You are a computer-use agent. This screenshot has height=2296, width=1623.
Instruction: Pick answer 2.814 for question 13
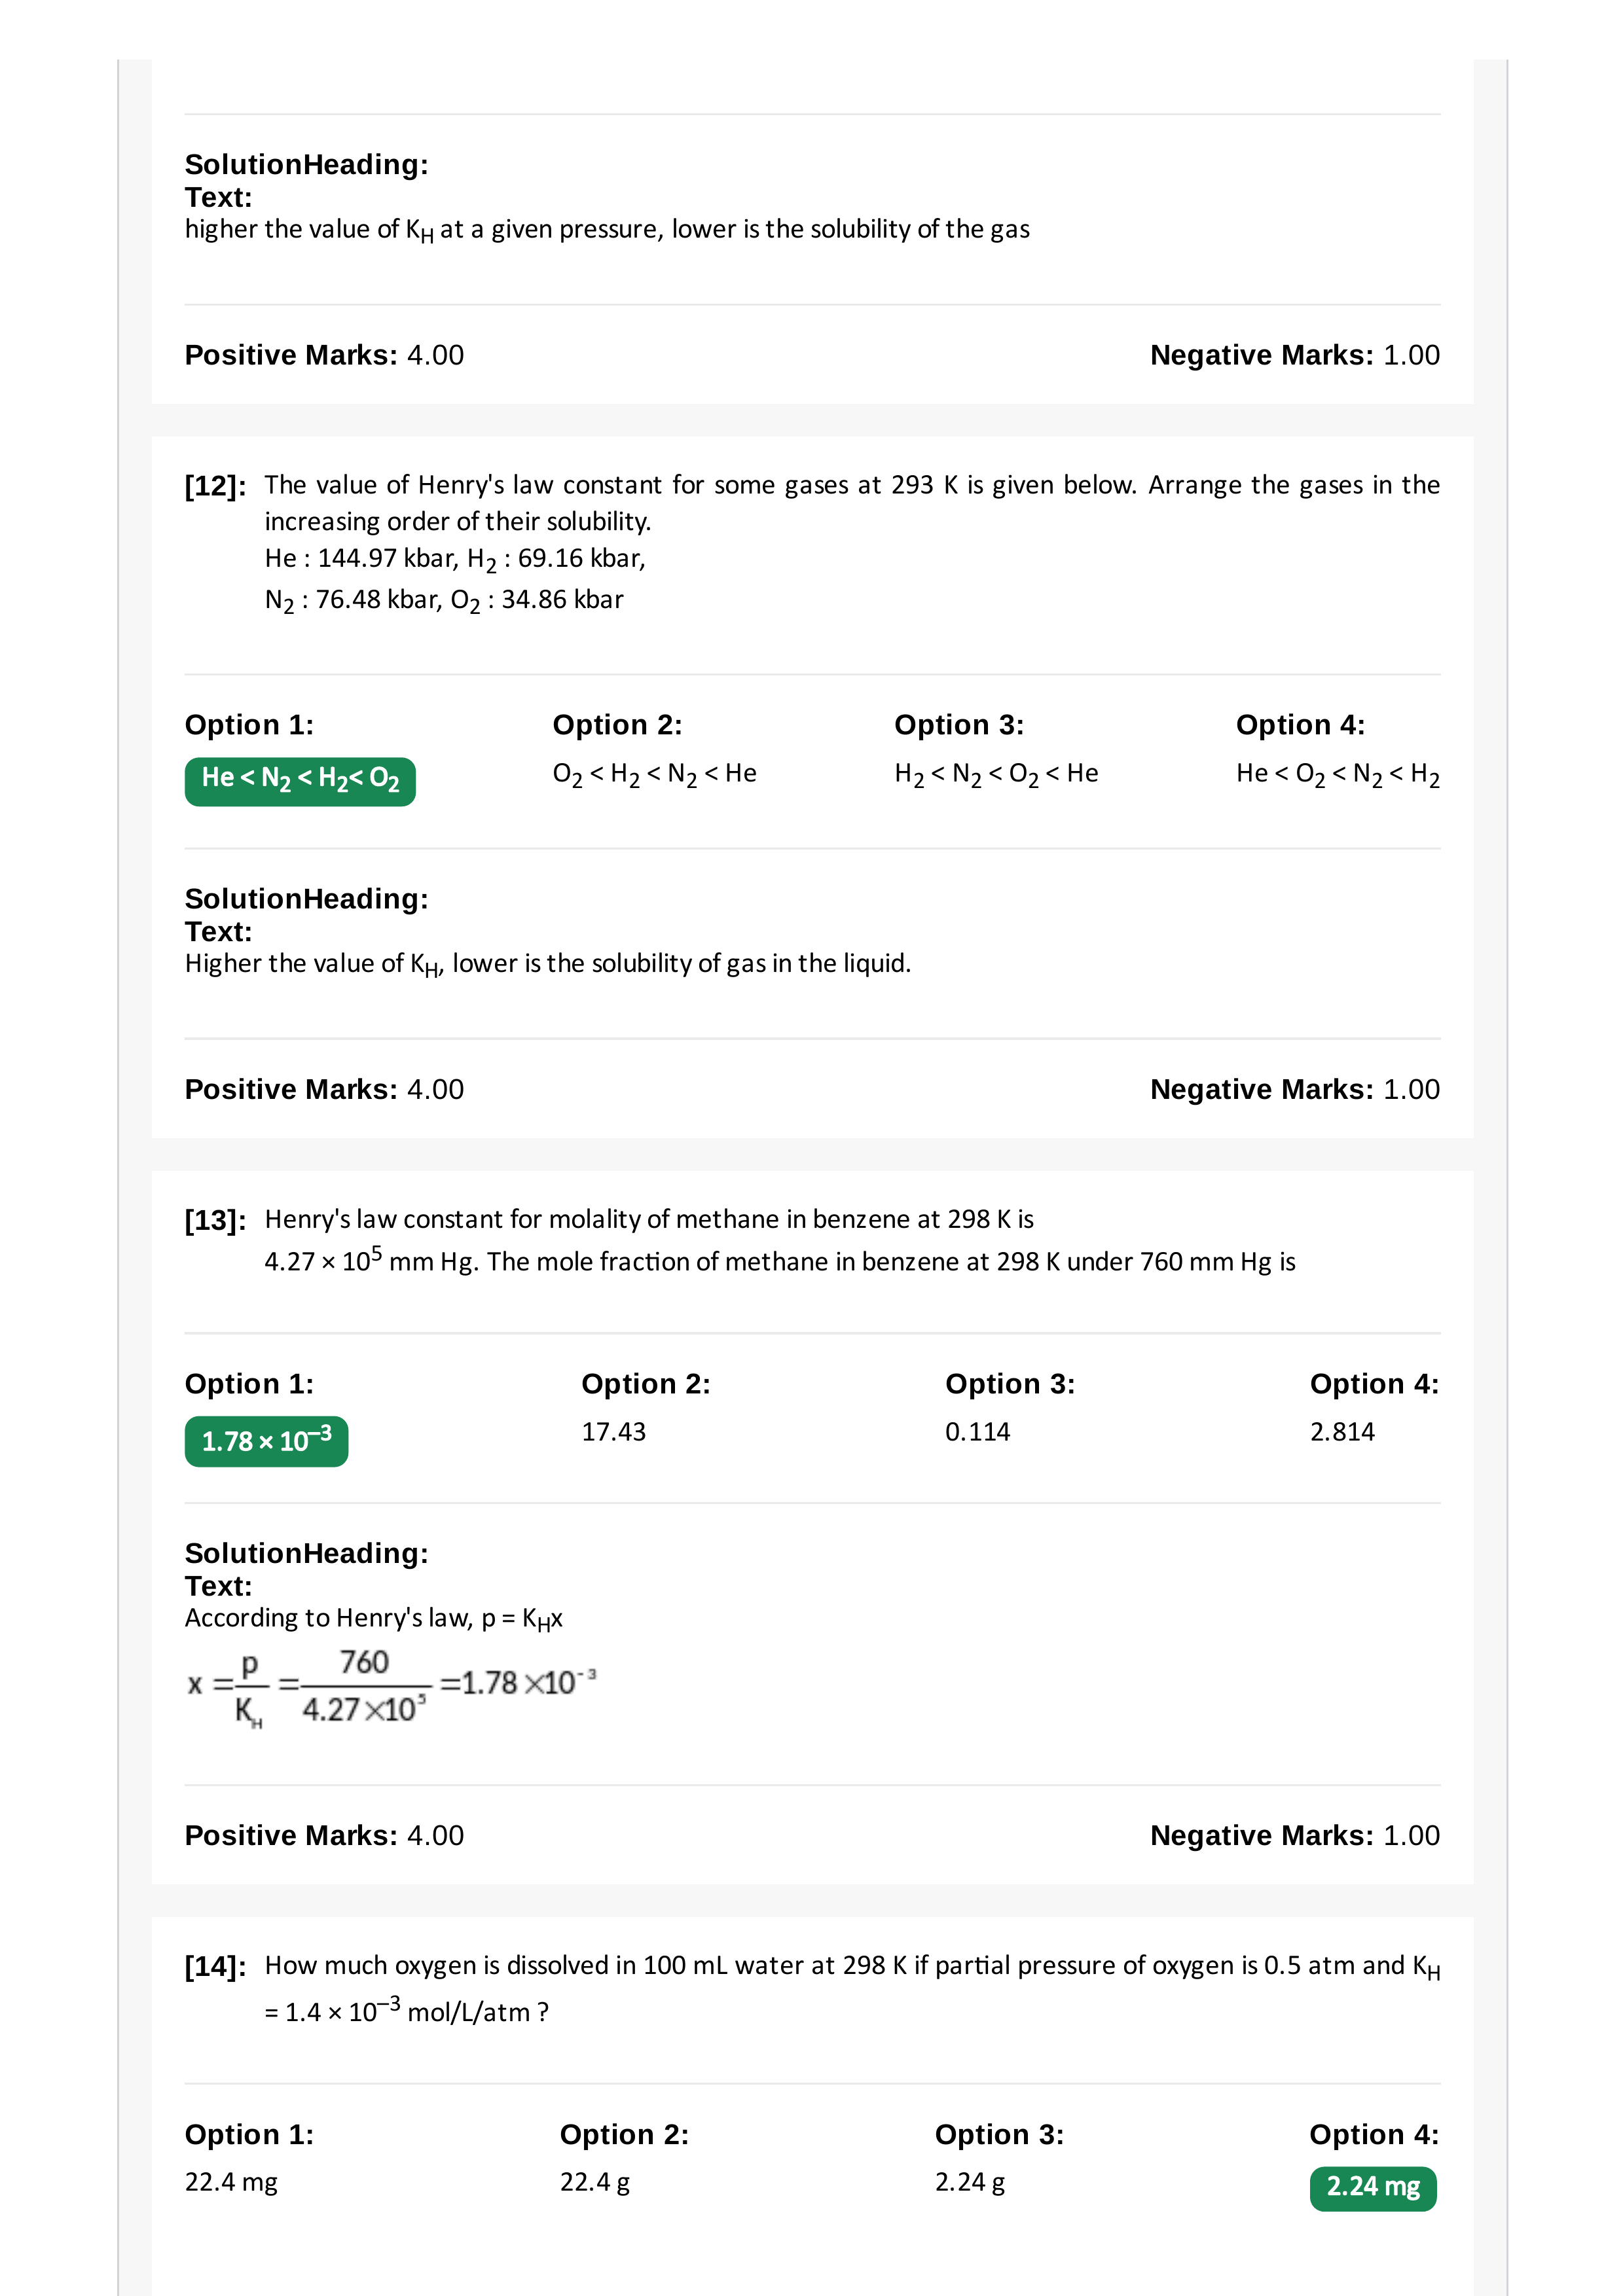click(1342, 1432)
